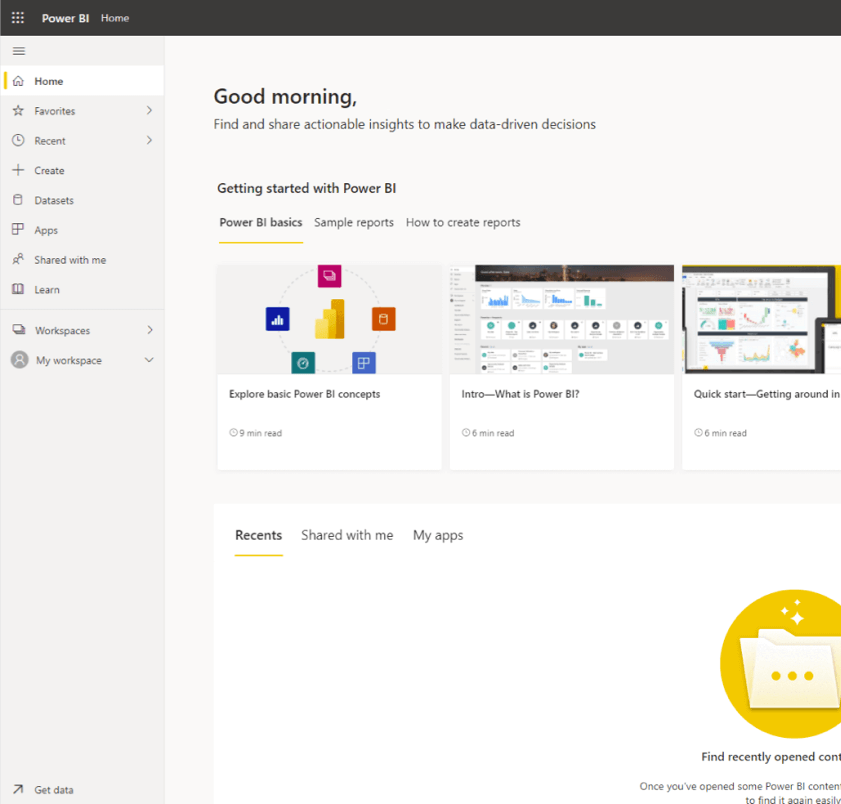
Task: Select the Home icon in the sidebar
Action: 18,80
